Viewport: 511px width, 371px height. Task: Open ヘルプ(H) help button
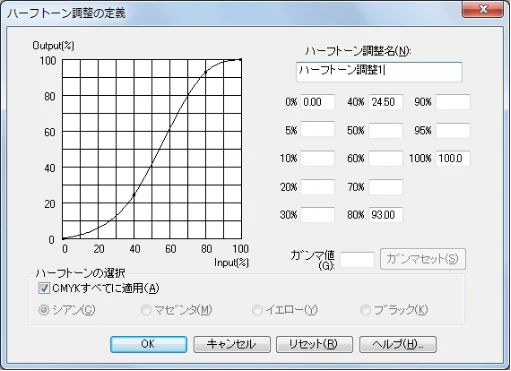(398, 344)
